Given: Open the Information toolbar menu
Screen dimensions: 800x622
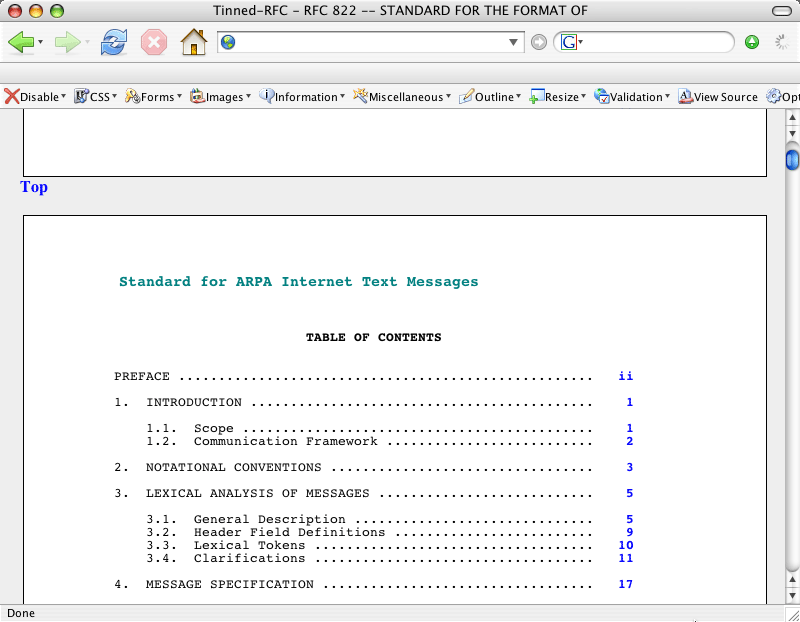Looking at the screenshot, I should (x=302, y=96).
